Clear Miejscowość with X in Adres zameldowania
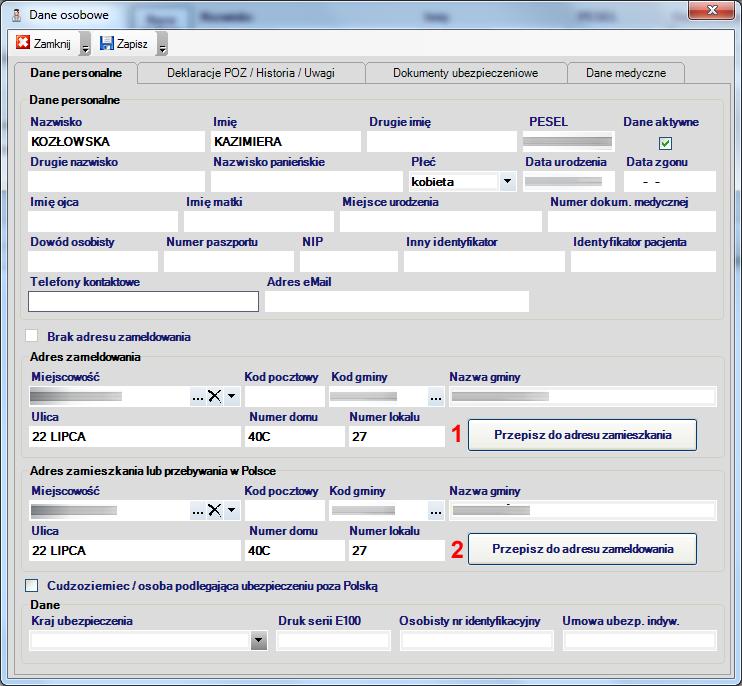Screen dimensions: 742x686 (x=214, y=396)
